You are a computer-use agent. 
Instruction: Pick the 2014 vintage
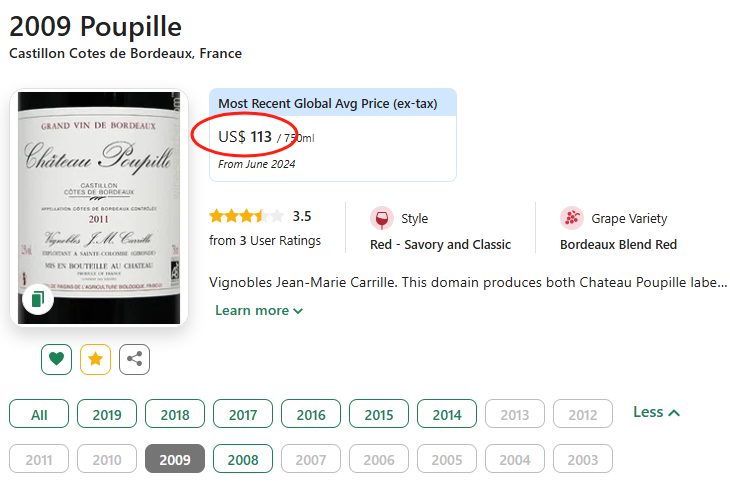[x=447, y=414]
